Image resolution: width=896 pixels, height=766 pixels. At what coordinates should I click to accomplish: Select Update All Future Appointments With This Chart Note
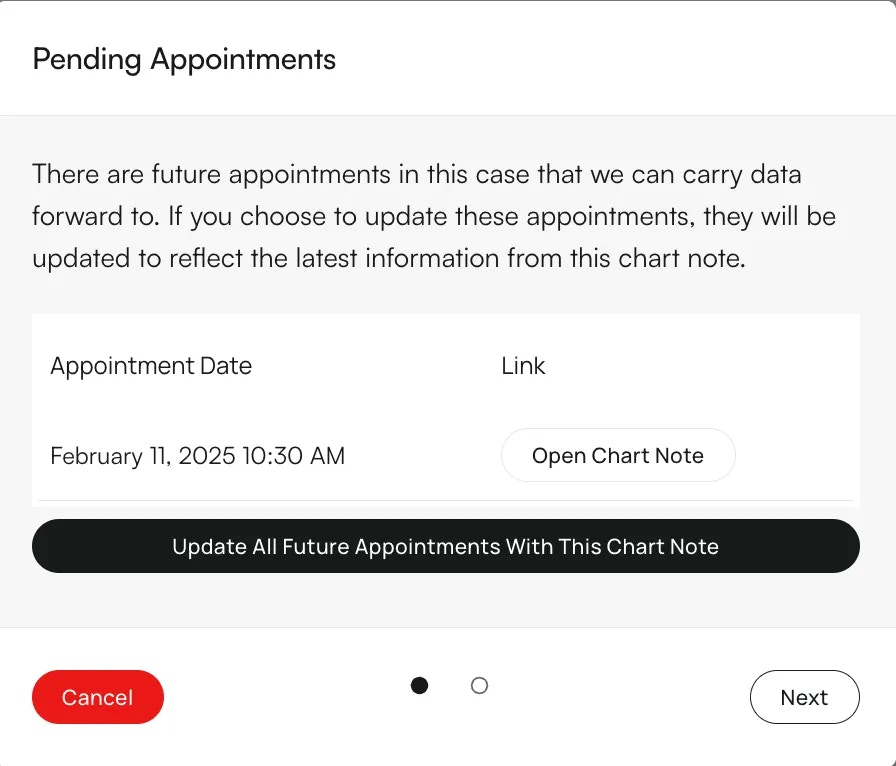[446, 546]
